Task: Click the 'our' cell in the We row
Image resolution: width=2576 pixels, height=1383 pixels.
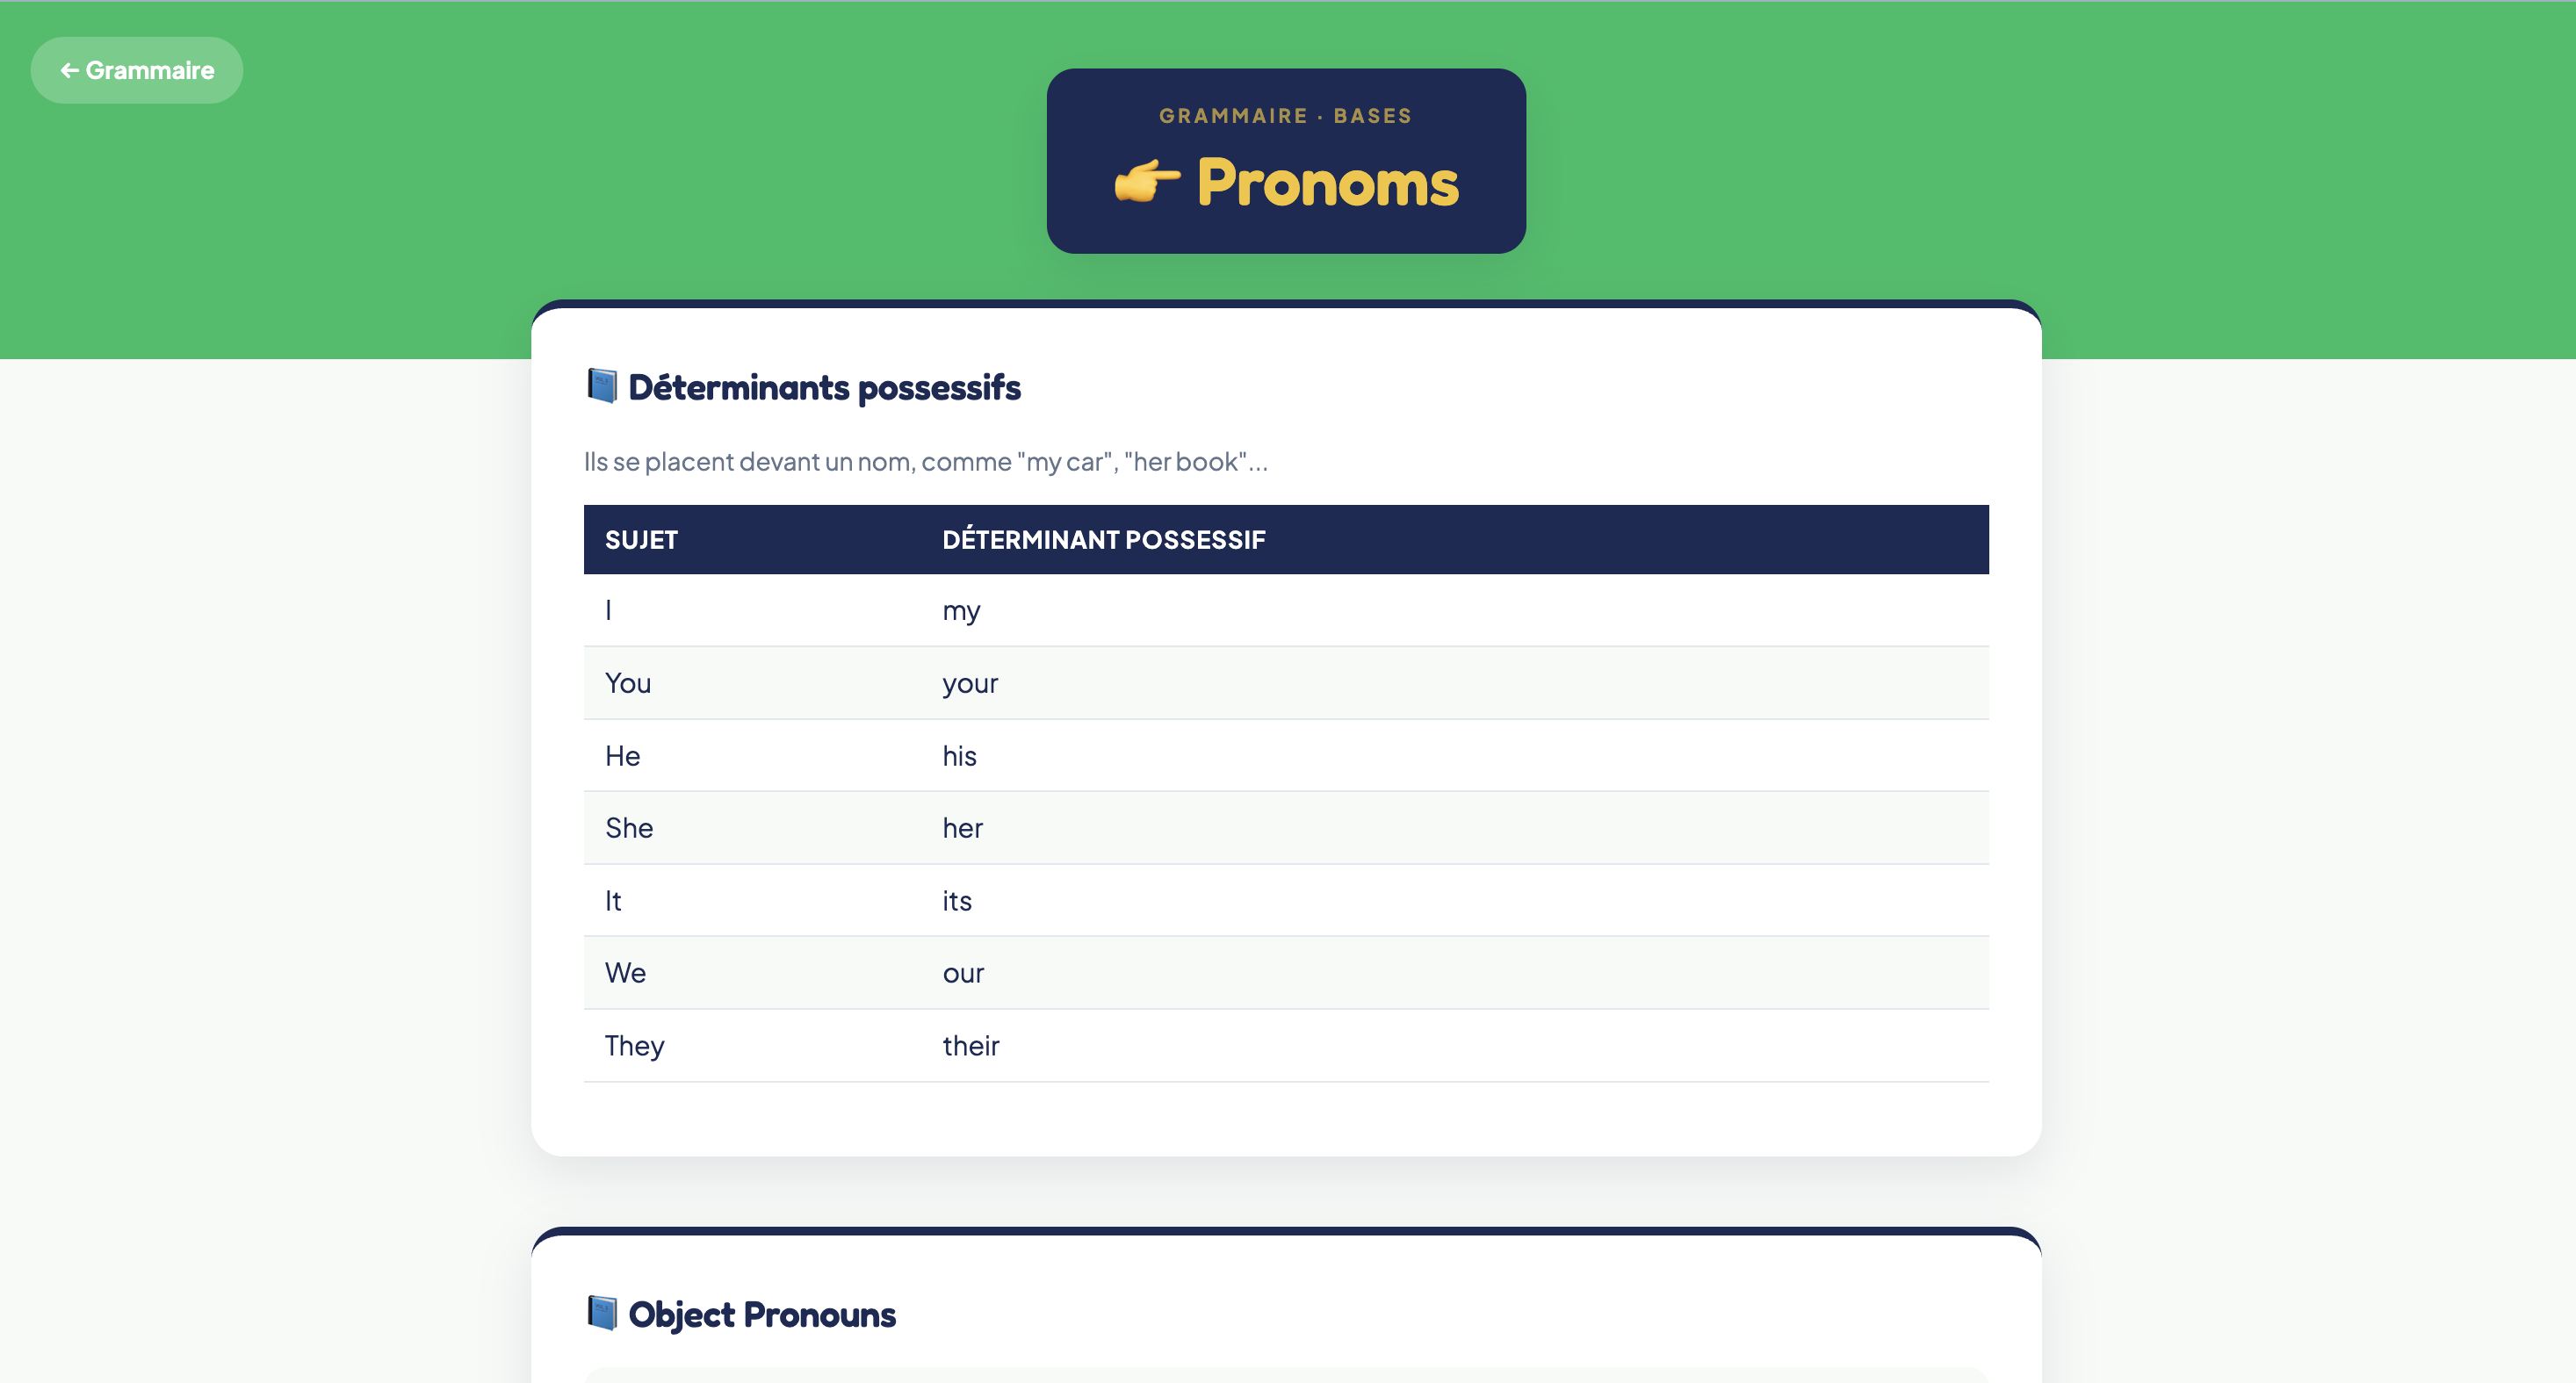Action: tap(1455, 973)
